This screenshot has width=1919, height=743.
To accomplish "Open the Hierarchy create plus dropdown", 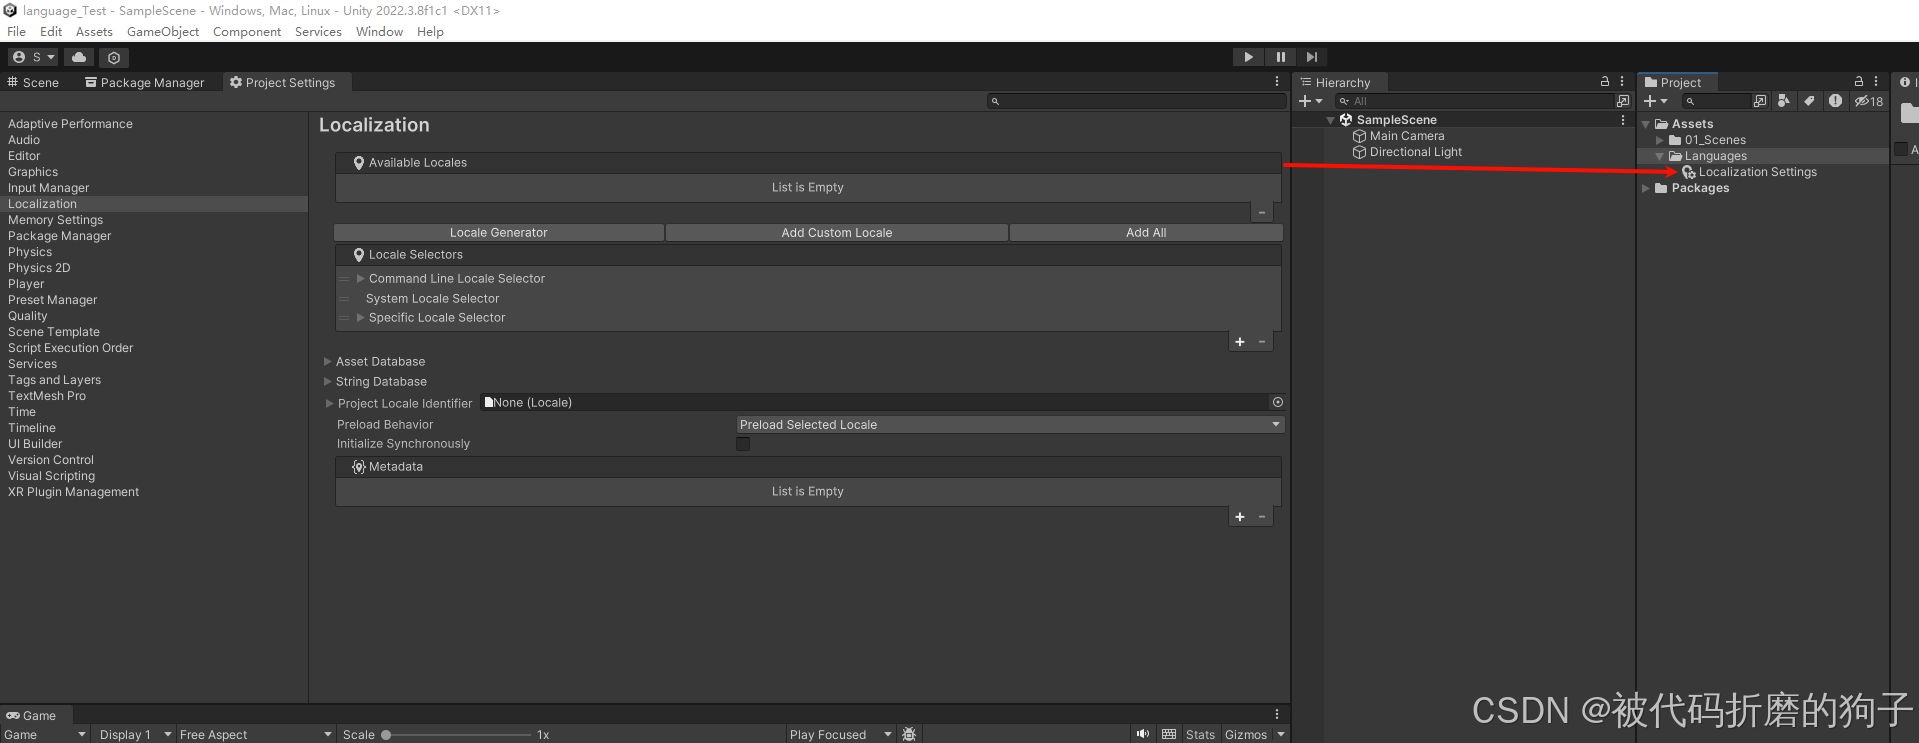I will [1310, 101].
